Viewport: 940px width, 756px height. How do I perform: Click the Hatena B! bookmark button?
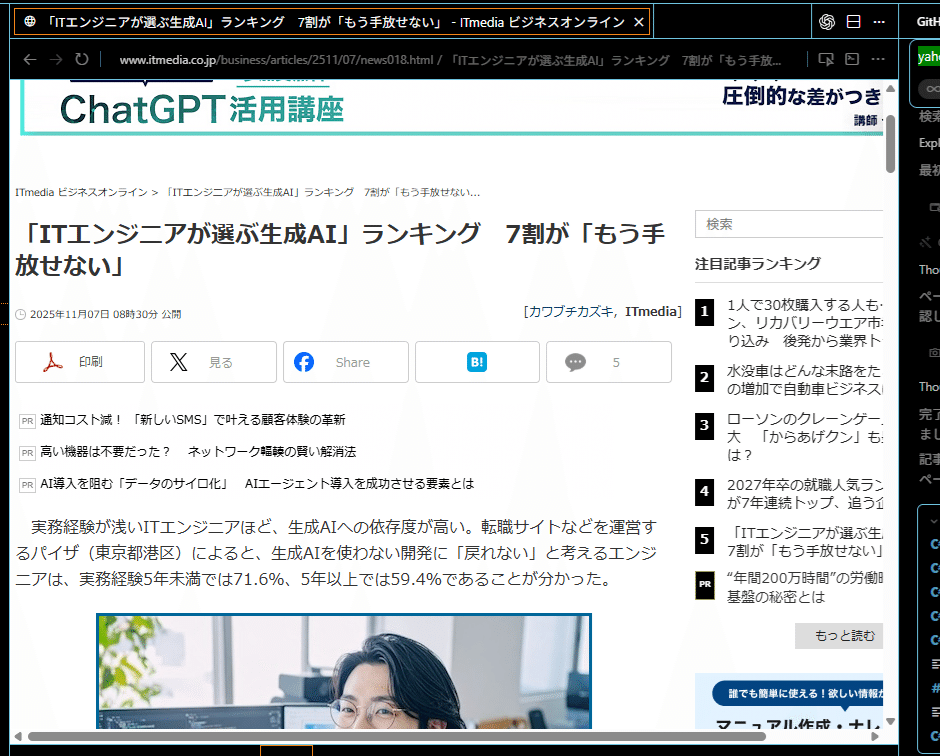coord(477,362)
